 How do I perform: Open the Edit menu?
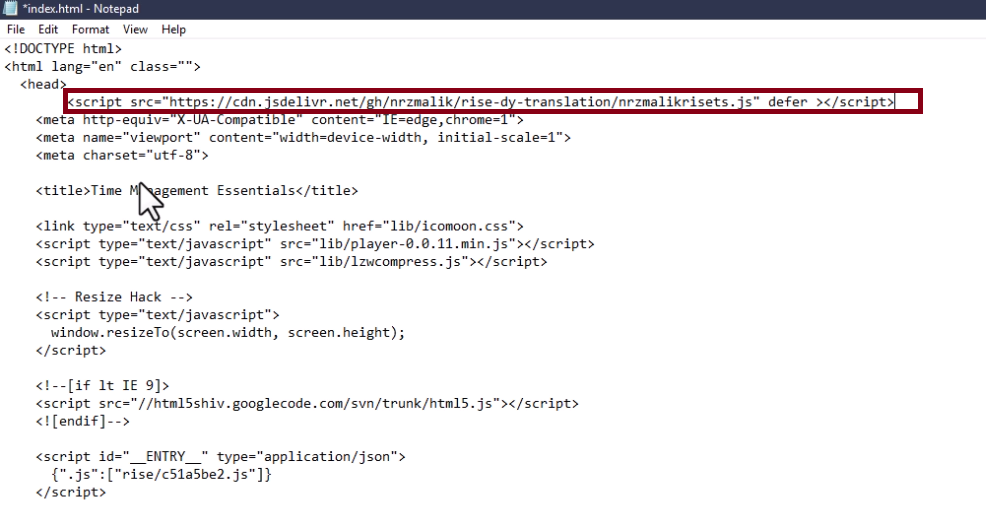pos(48,30)
